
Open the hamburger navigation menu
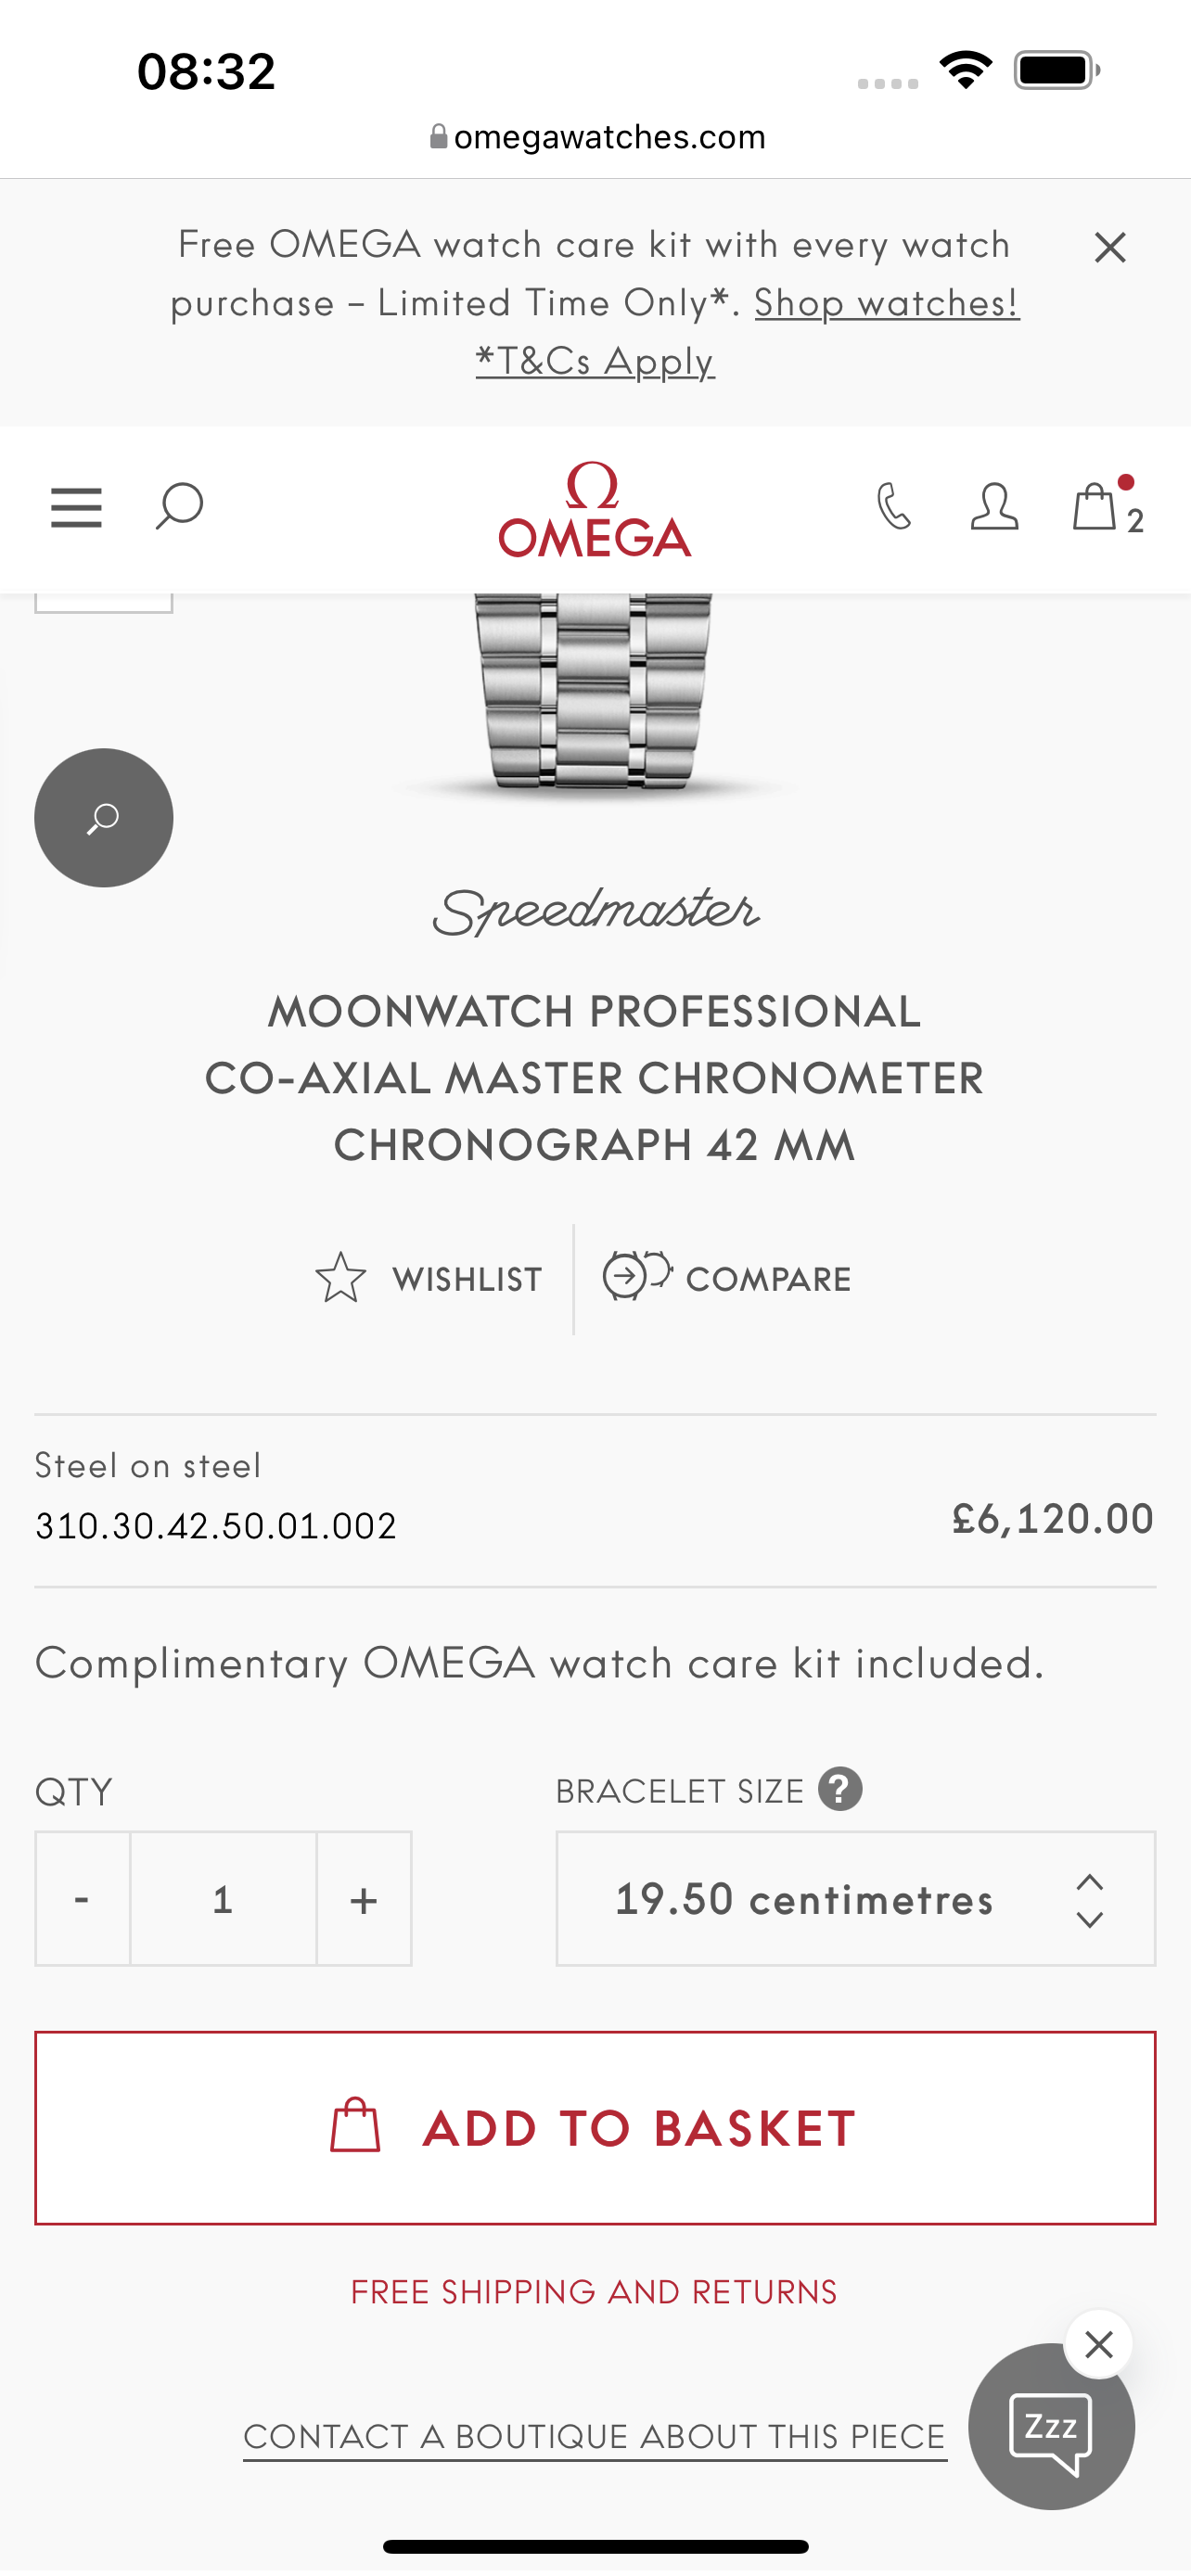[76, 507]
